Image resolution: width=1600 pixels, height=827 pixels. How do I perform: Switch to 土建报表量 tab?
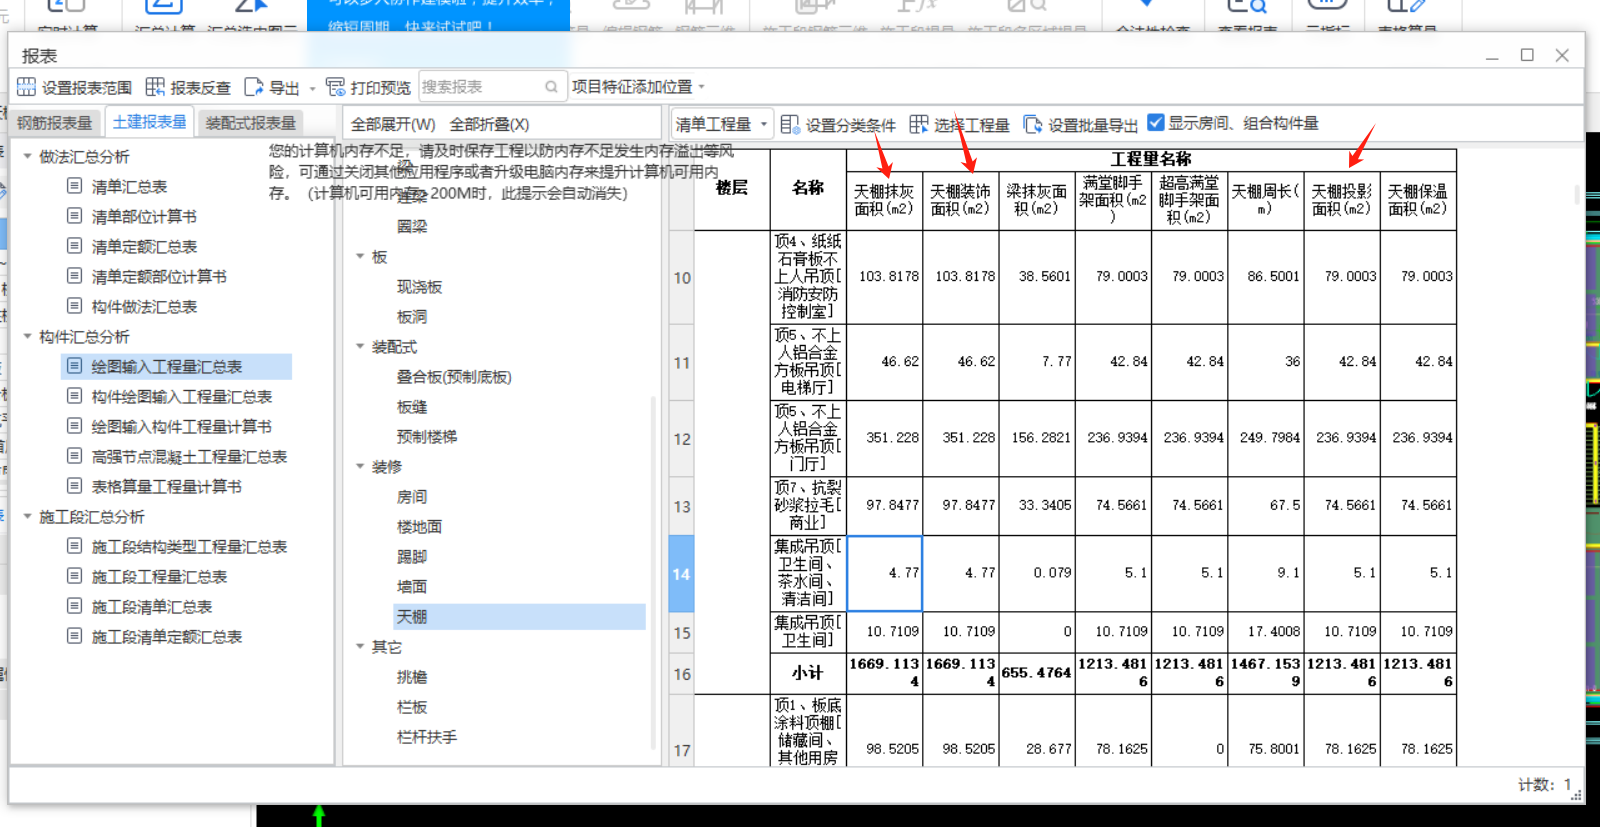(x=150, y=122)
